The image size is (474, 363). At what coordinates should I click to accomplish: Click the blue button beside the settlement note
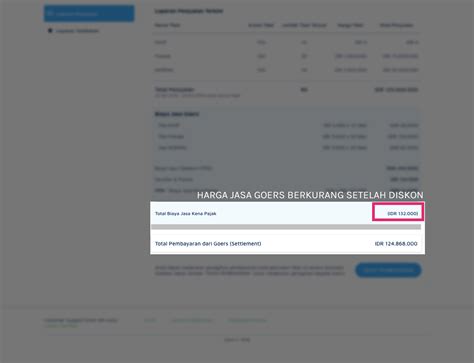pos(388,270)
